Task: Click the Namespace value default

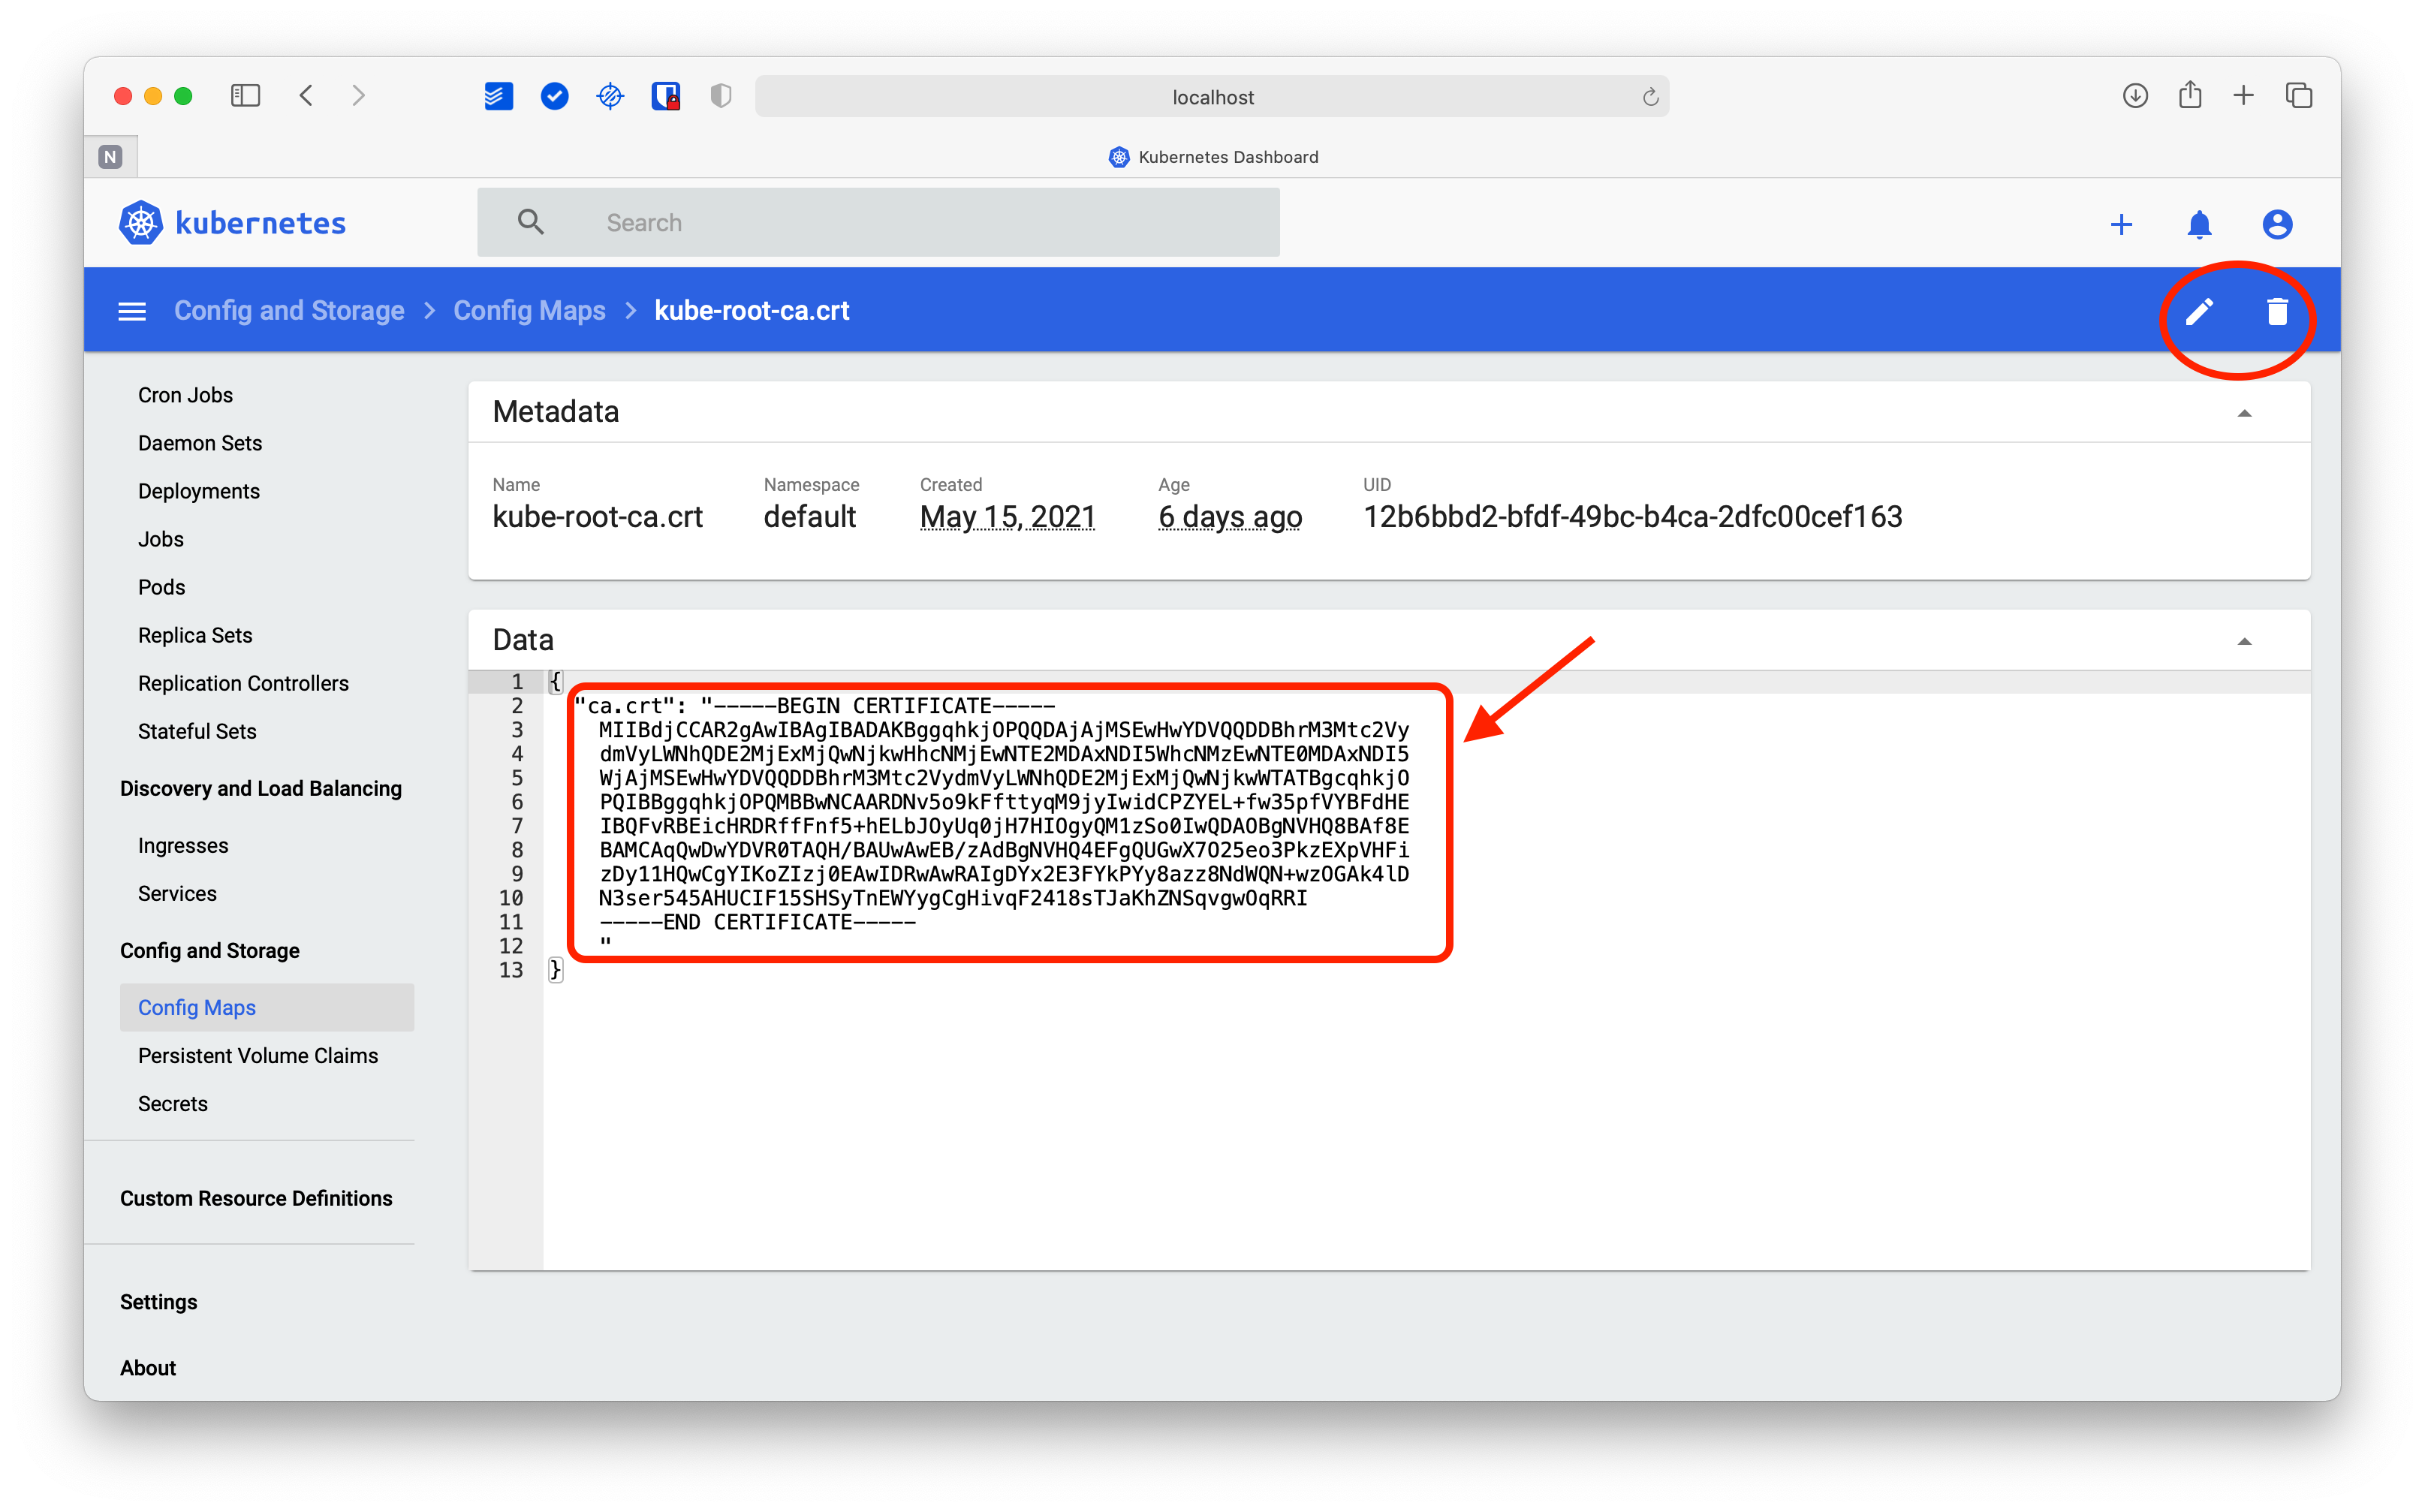Action: [810, 516]
